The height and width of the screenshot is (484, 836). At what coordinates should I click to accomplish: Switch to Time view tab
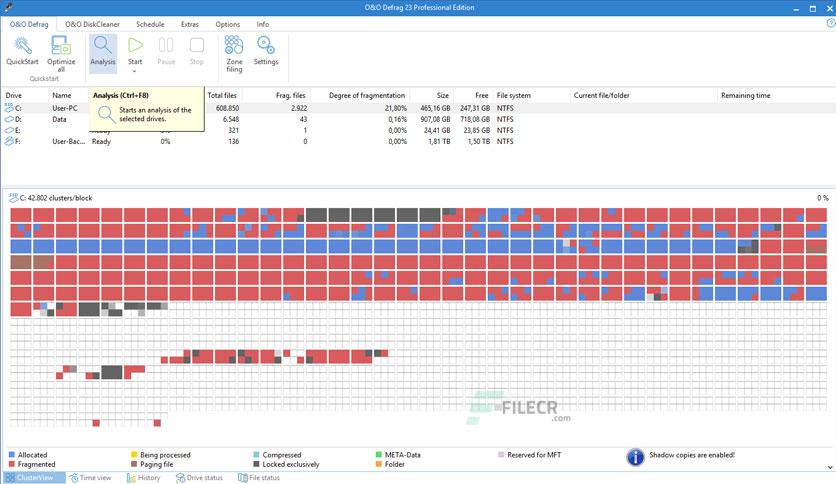(x=90, y=478)
